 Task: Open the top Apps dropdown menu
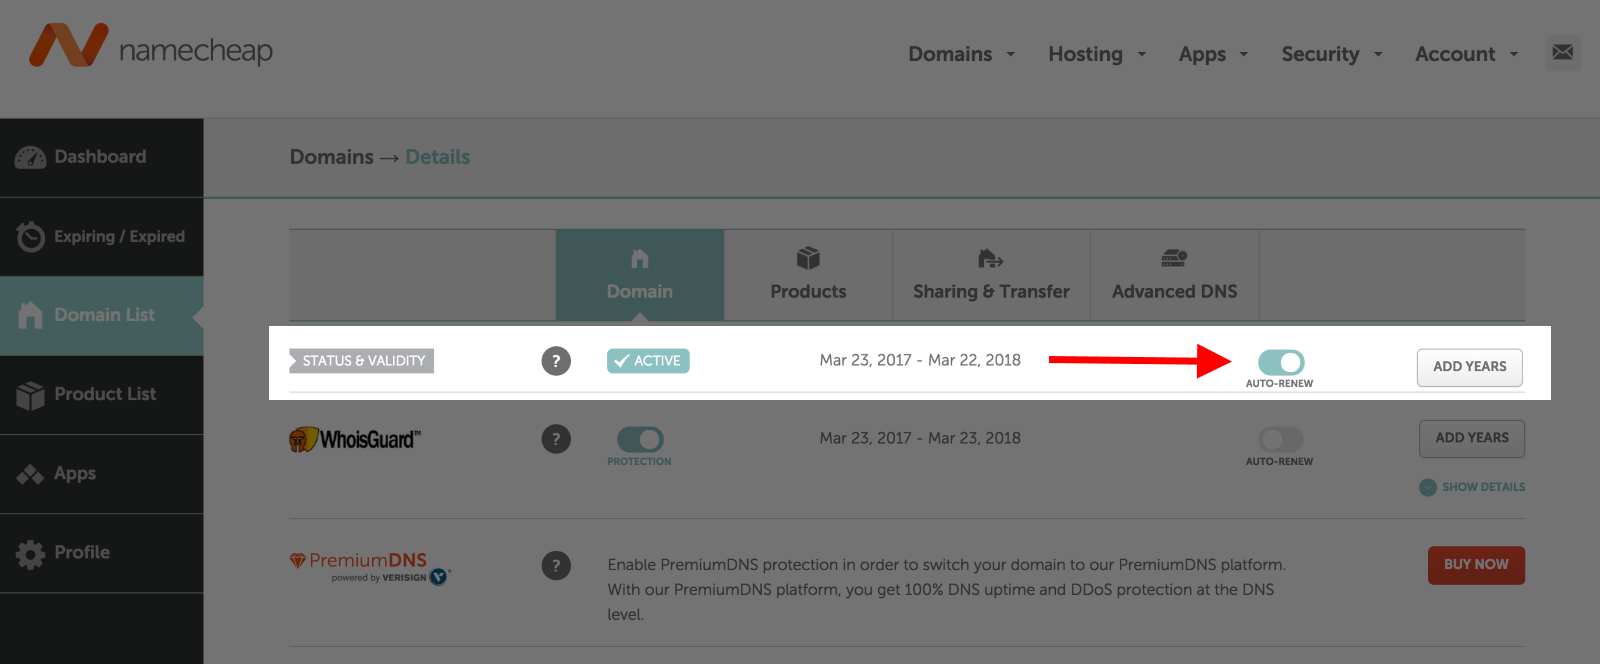pyautogui.click(x=1213, y=54)
